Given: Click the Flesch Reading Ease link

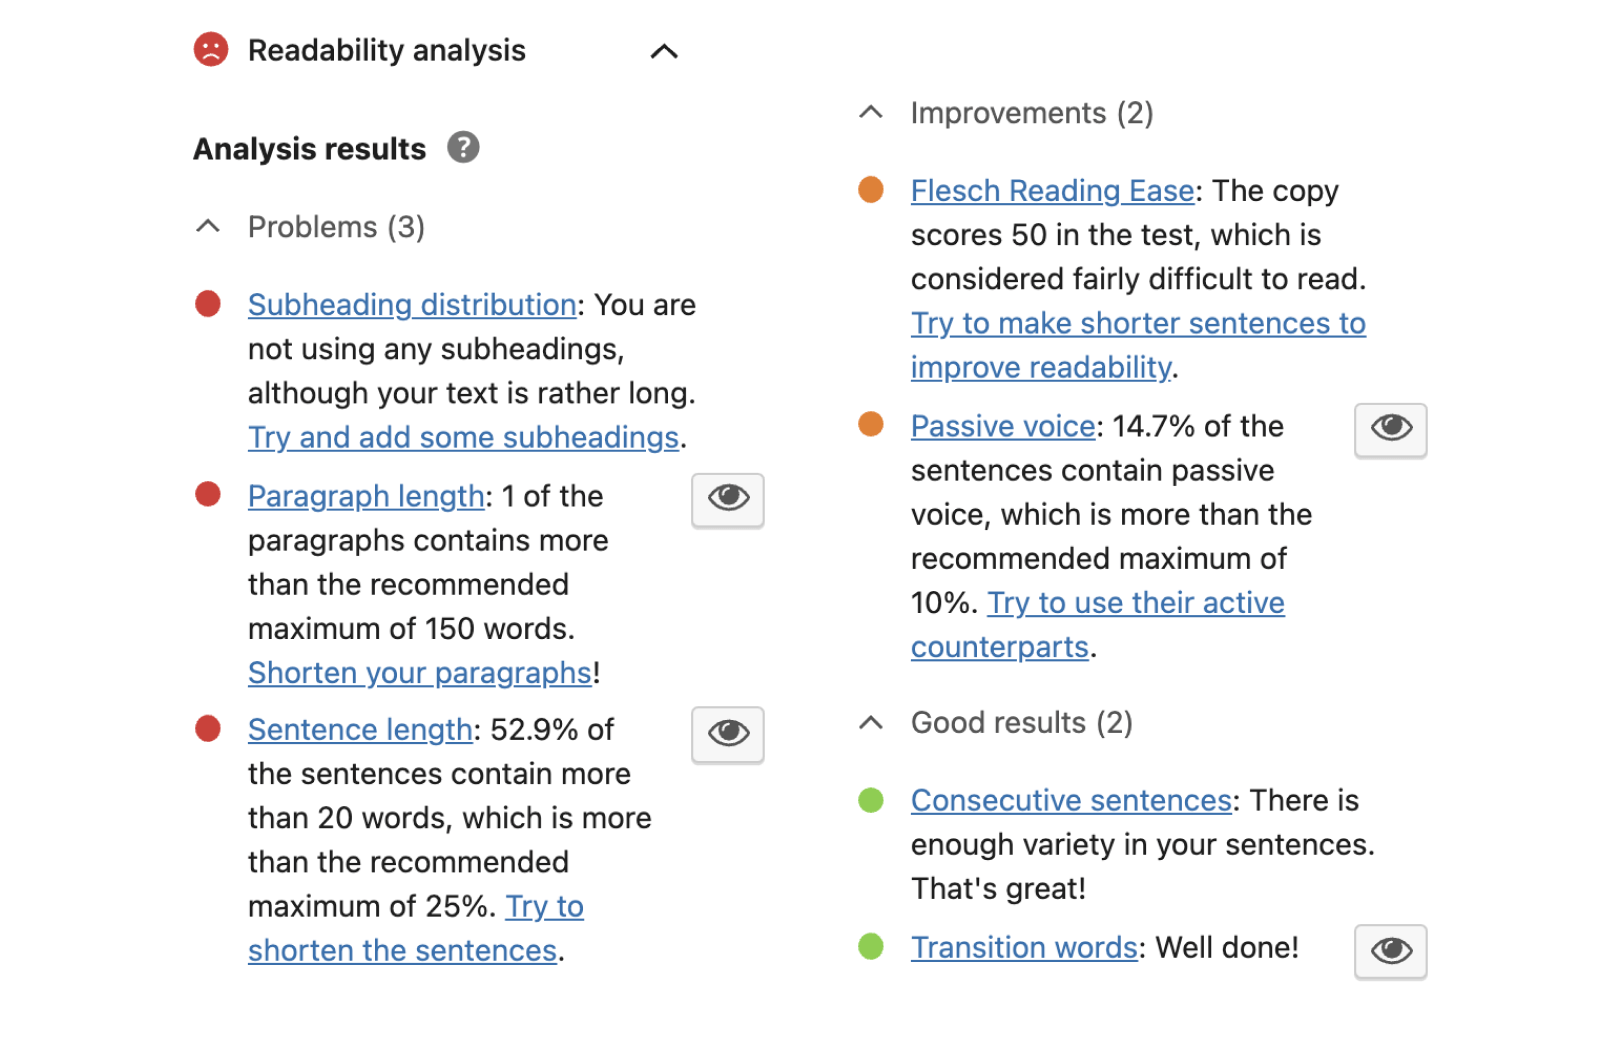Looking at the screenshot, I should point(1052,190).
